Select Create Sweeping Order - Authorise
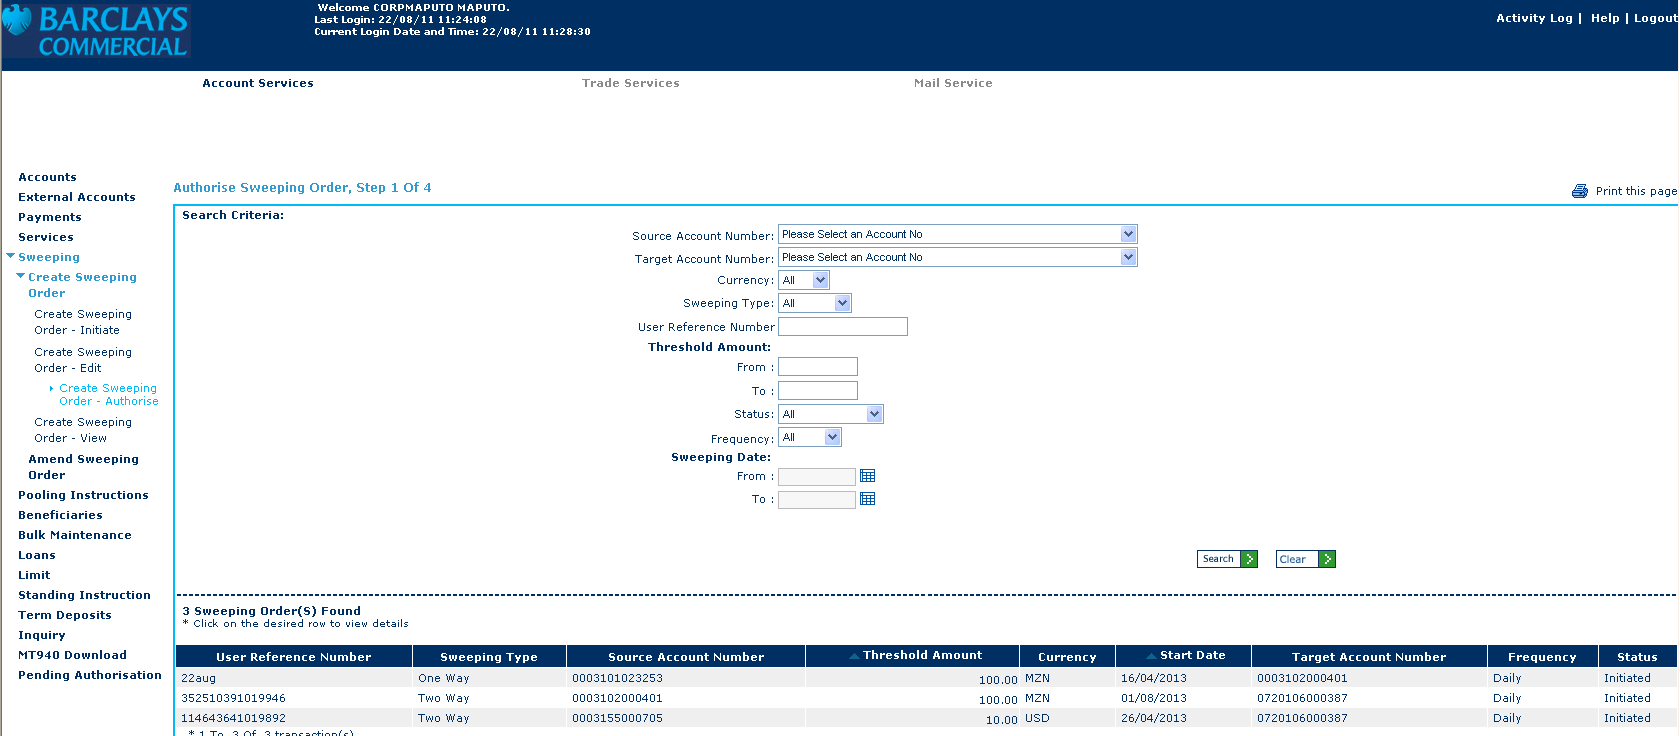 [x=108, y=394]
